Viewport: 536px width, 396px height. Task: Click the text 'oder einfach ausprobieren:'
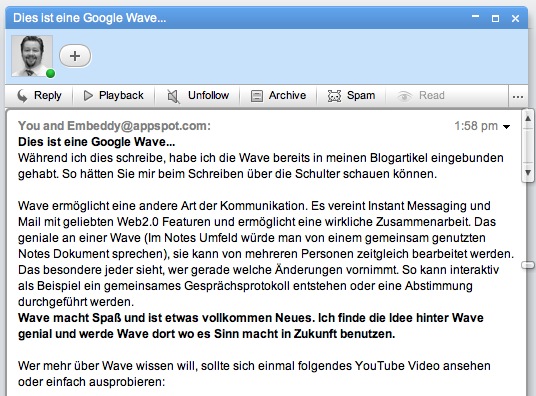click(91, 382)
